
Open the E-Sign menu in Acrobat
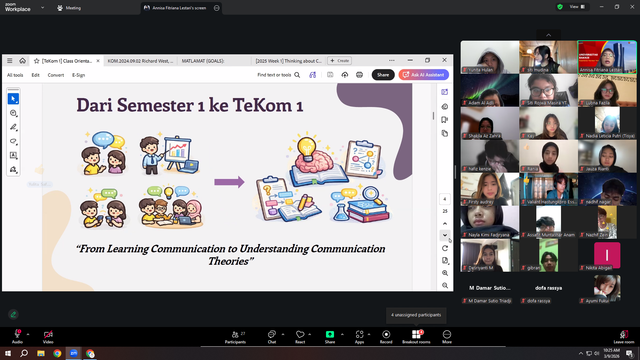[x=78, y=75]
